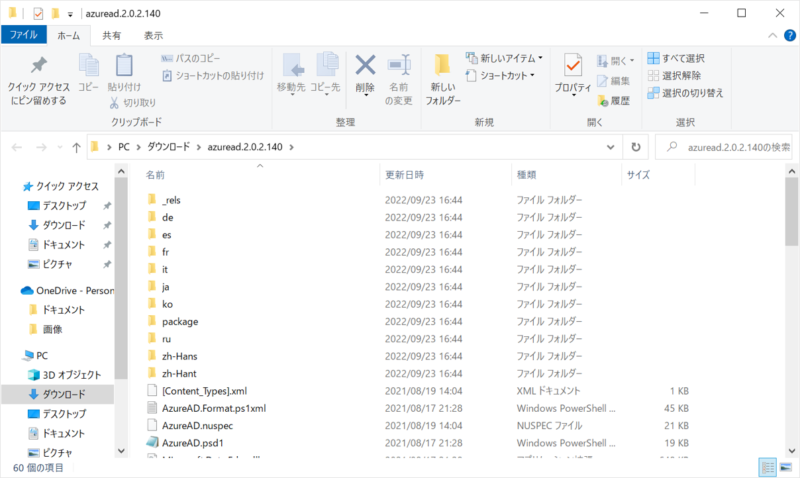Refresh the current folder view

pyautogui.click(x=635, y=147)
